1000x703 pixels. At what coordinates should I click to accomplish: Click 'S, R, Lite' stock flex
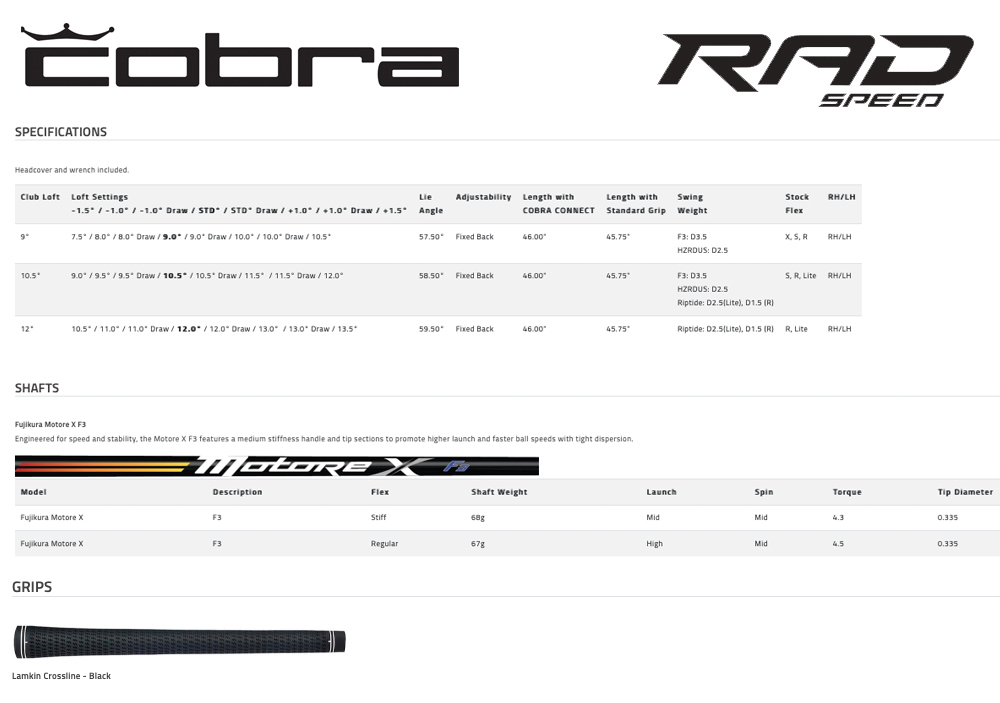click(800, 276)
